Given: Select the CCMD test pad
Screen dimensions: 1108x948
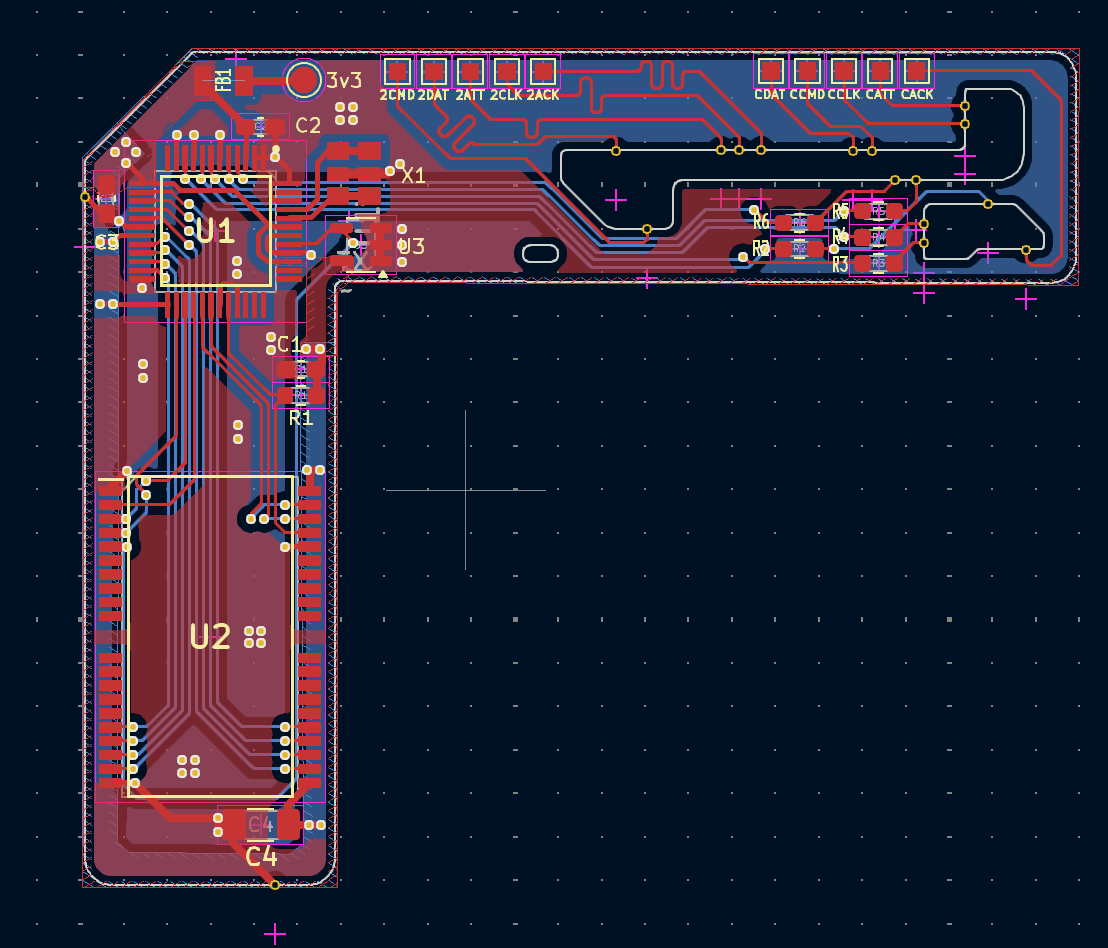Looking at the screenshot, I should pos(807,71).
